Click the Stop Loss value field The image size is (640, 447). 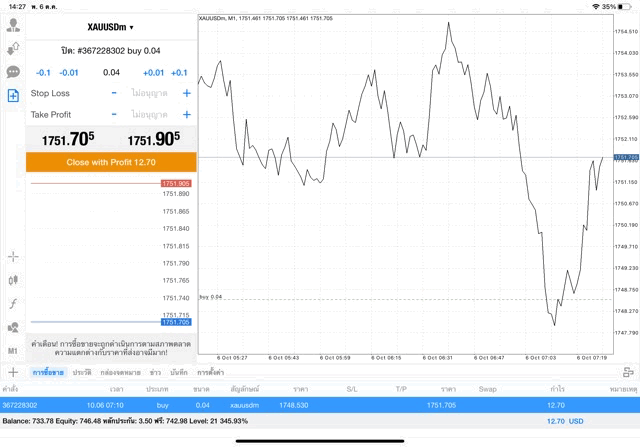pos(150,93)
